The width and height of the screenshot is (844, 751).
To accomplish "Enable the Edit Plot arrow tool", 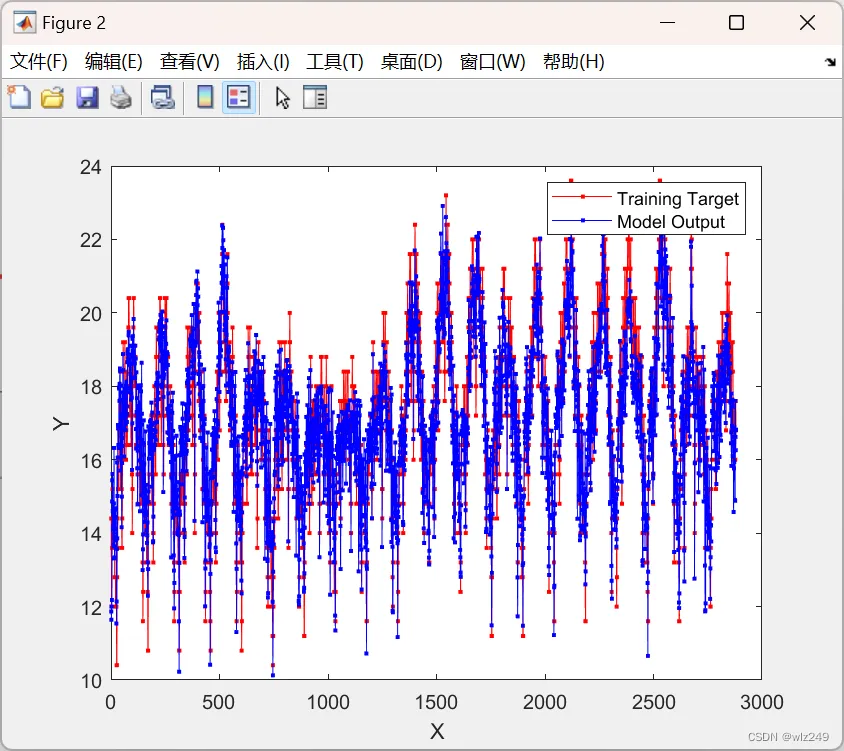I will click(x=283, y=97).
